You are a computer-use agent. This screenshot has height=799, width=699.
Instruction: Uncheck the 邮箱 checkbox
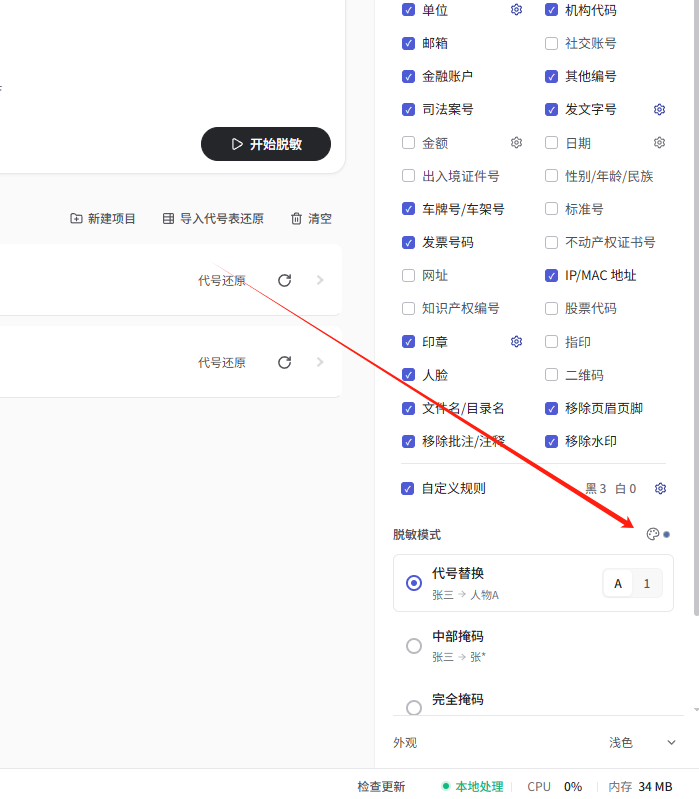pyautogui.click(x=408, y=43)
